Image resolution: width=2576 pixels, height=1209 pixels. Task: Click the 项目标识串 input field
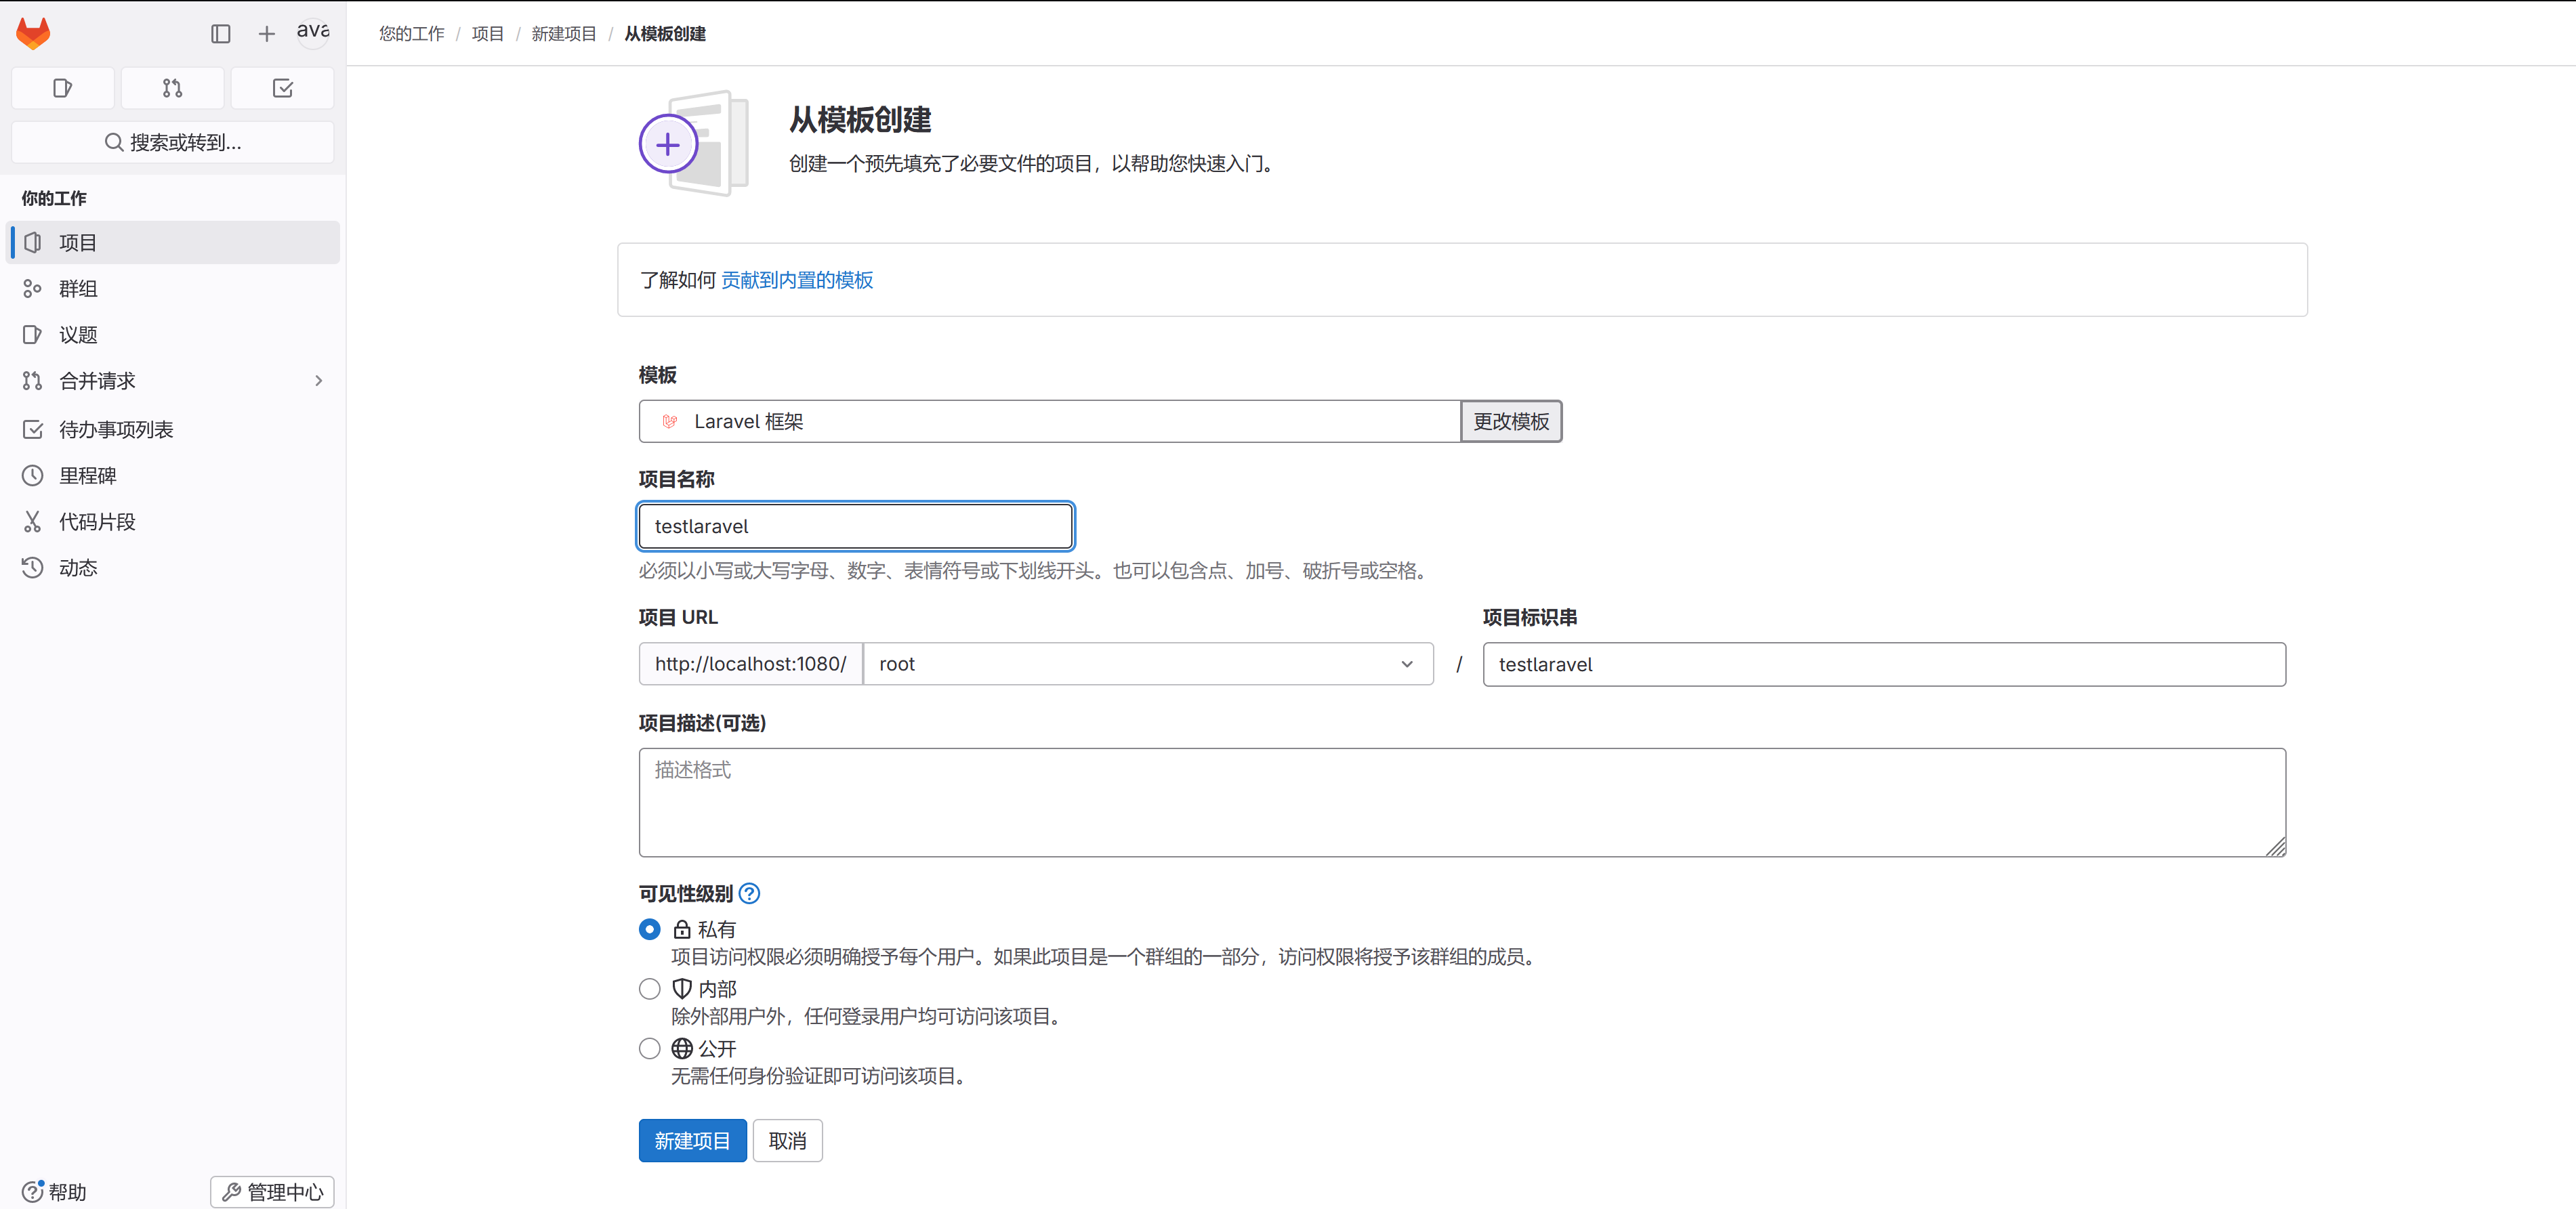[1883, 664]
